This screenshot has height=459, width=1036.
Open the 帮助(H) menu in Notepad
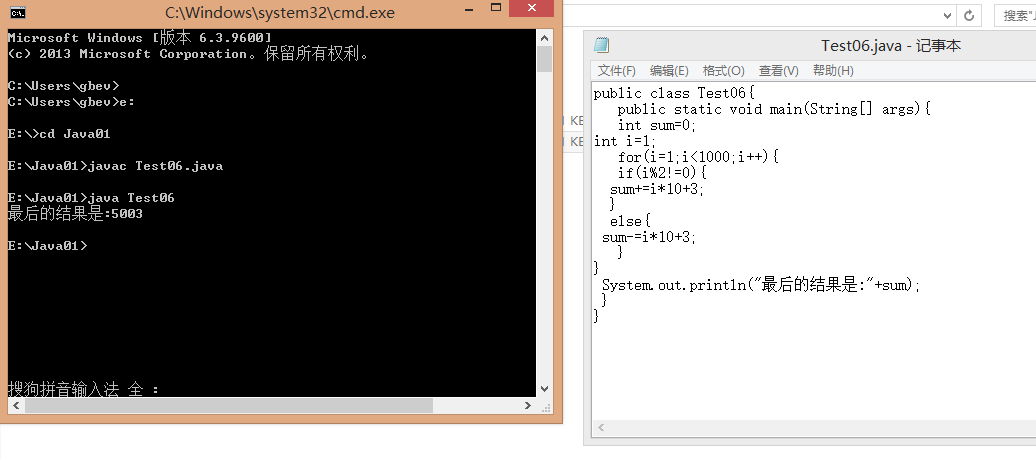pyautogui.click(x=832, y=71)
